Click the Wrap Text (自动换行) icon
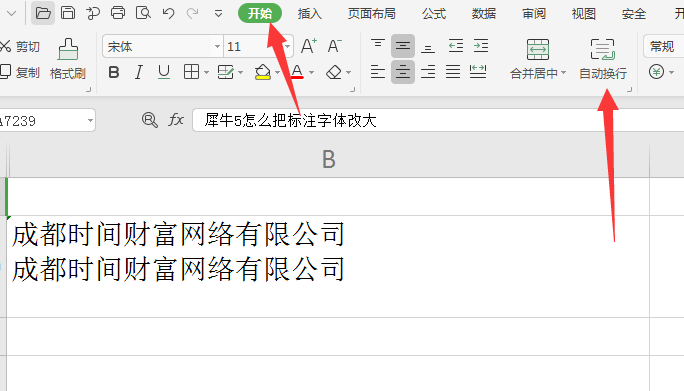Viewport: 684px width, 391px height. (603, 59)
